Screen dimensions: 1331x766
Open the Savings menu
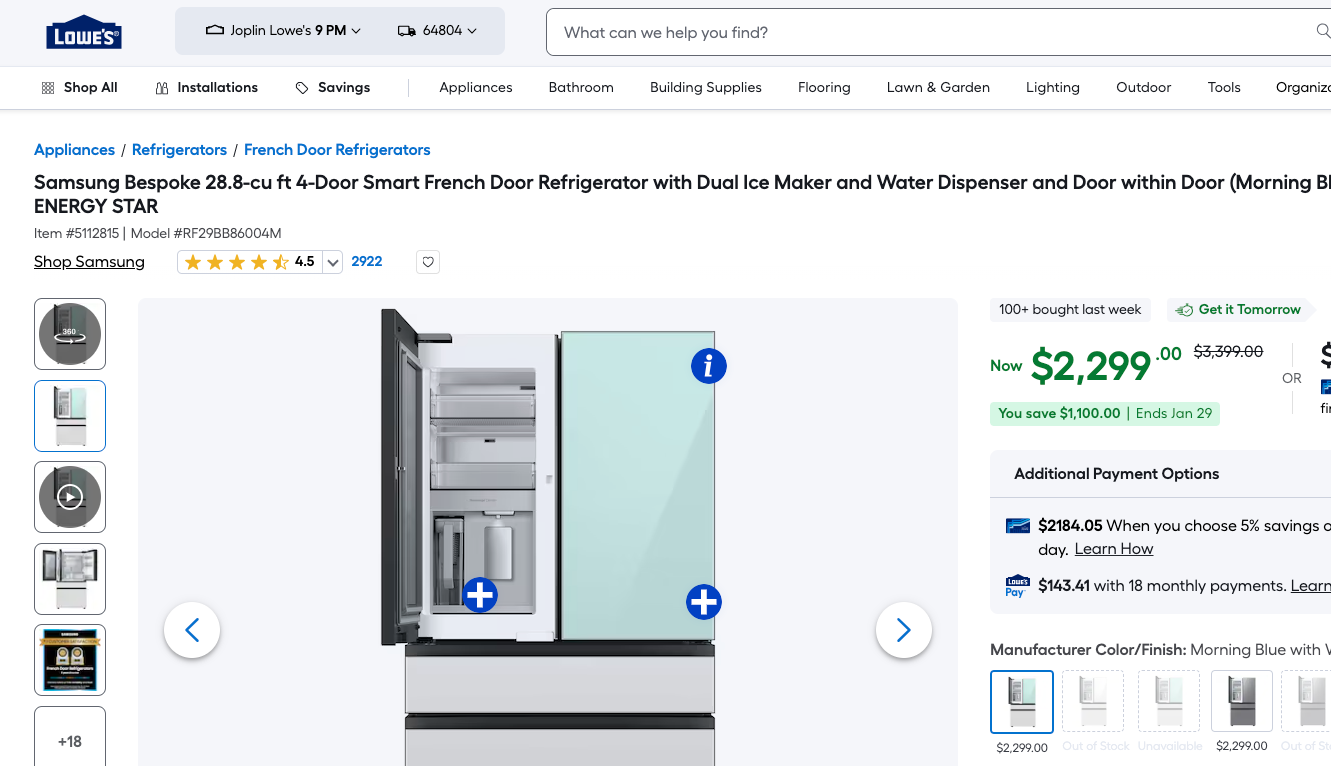pyautogui.click(x=332, y=88)
